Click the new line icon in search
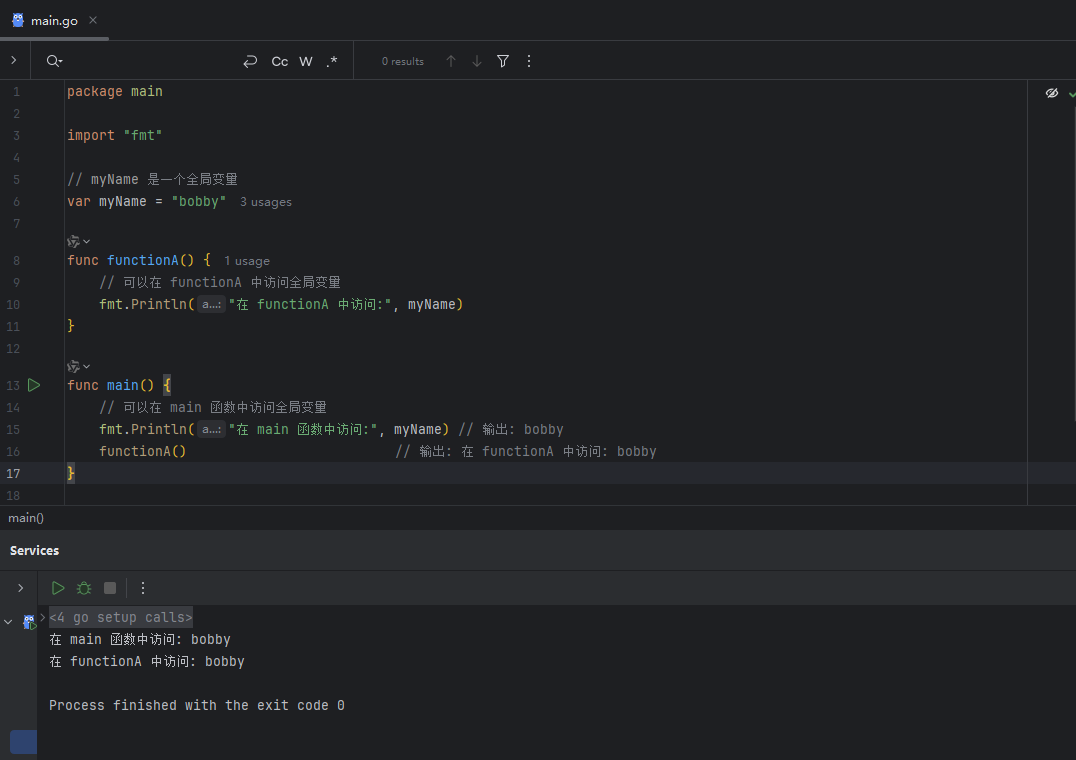1076x760 pixels. click(x=250, y=61)
